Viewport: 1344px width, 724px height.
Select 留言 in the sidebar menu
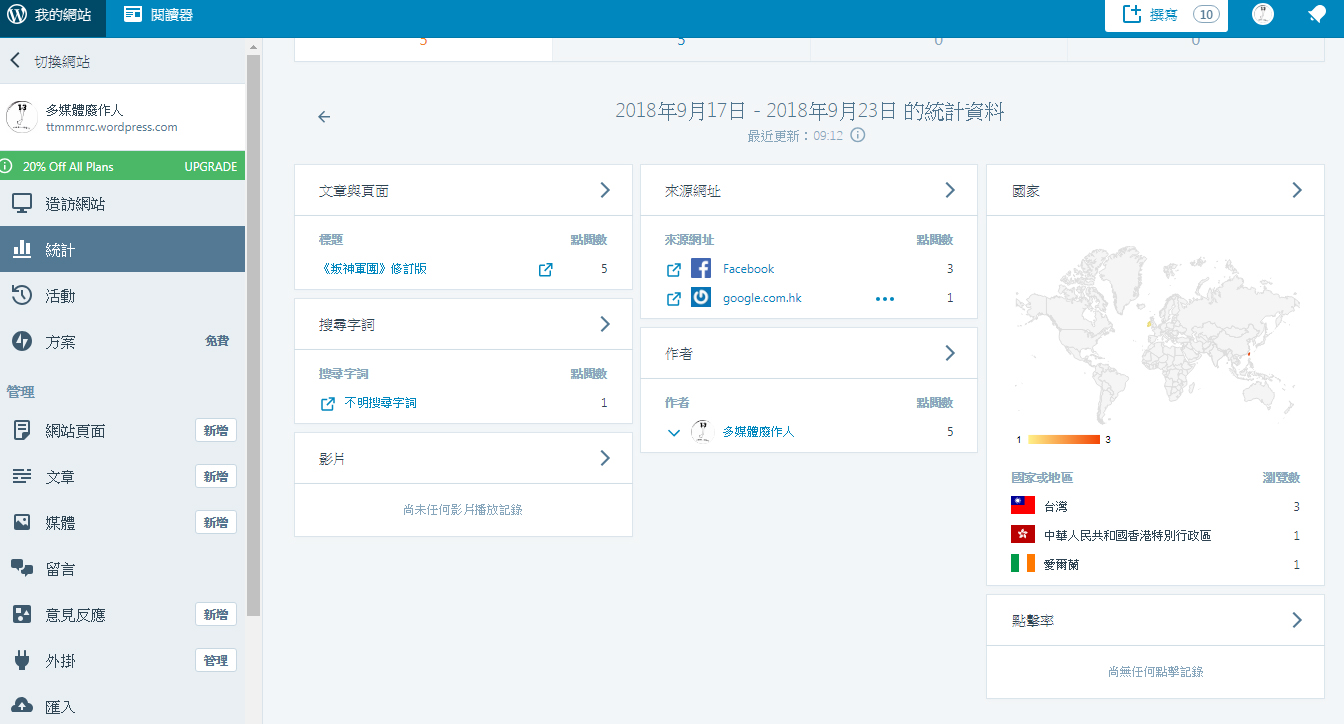60,569
